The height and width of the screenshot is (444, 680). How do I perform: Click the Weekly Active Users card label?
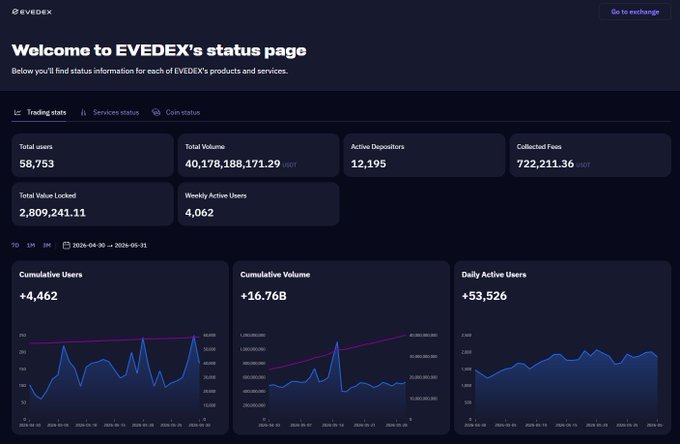coord(216,196)
